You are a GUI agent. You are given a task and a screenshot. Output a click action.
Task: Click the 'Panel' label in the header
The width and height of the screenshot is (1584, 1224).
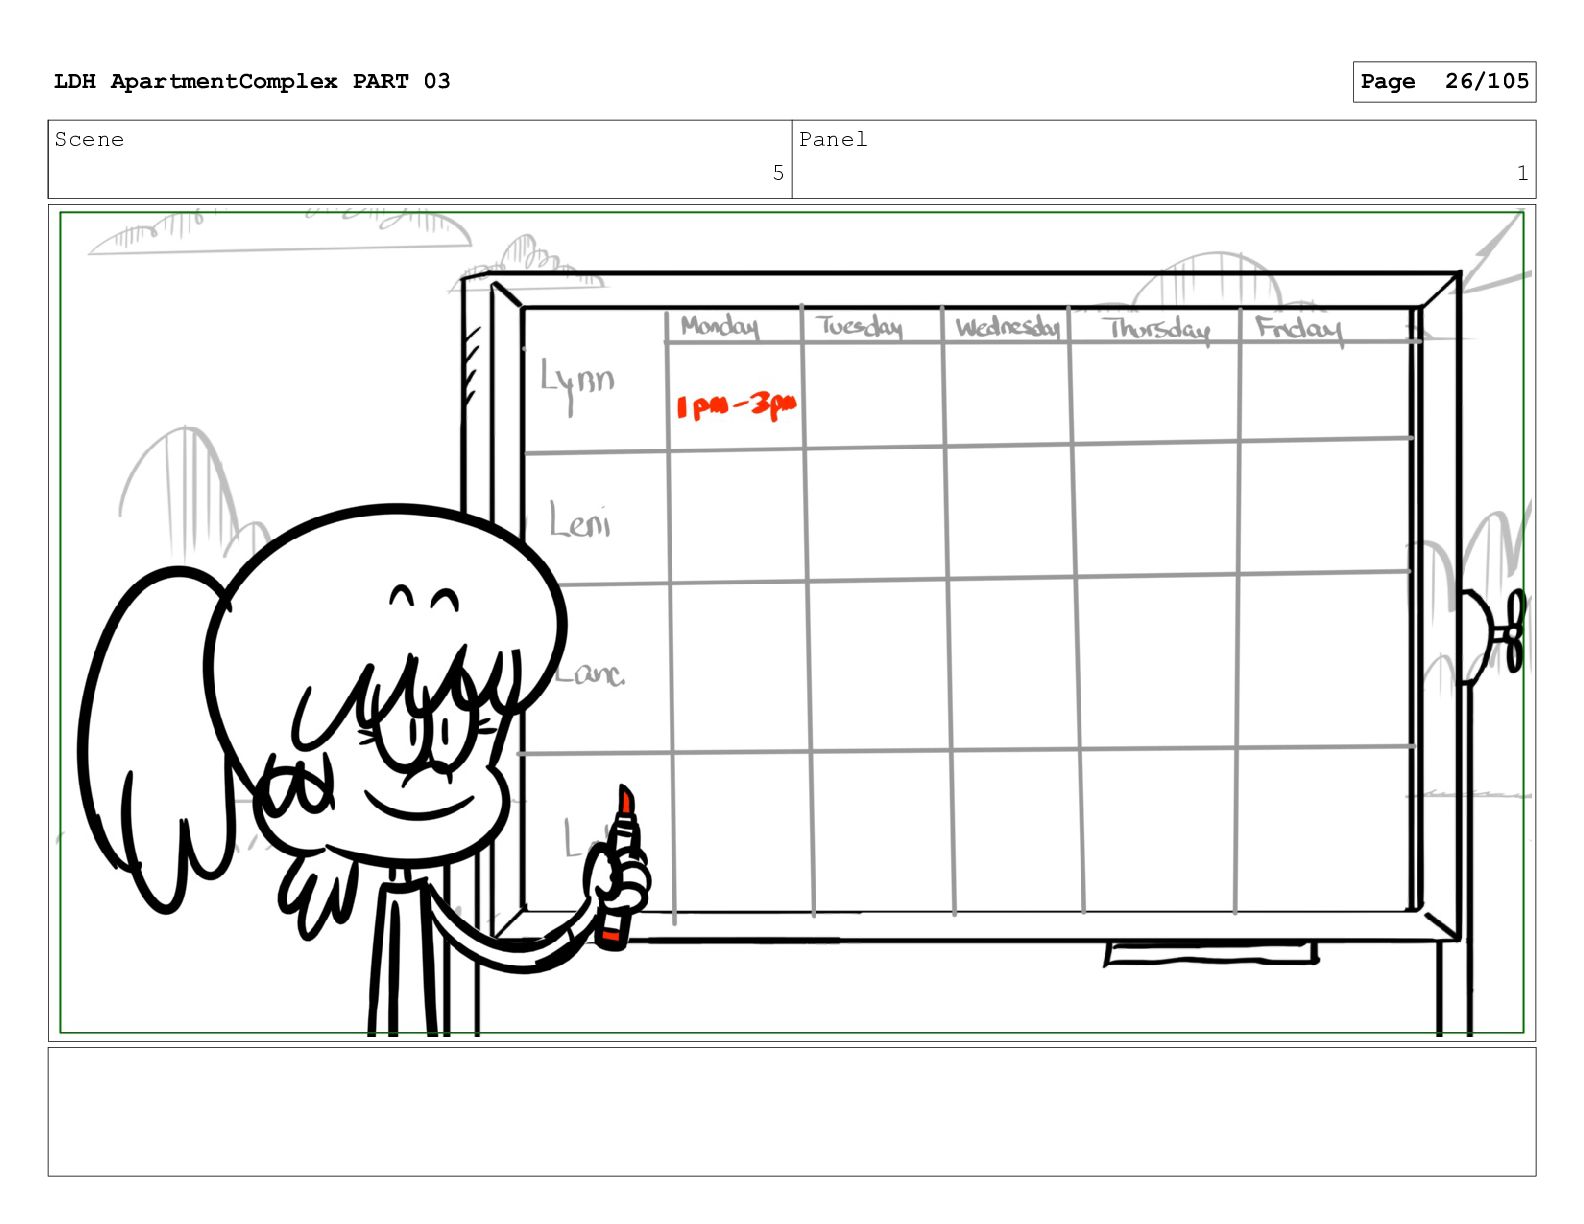(x=833, y=140)
